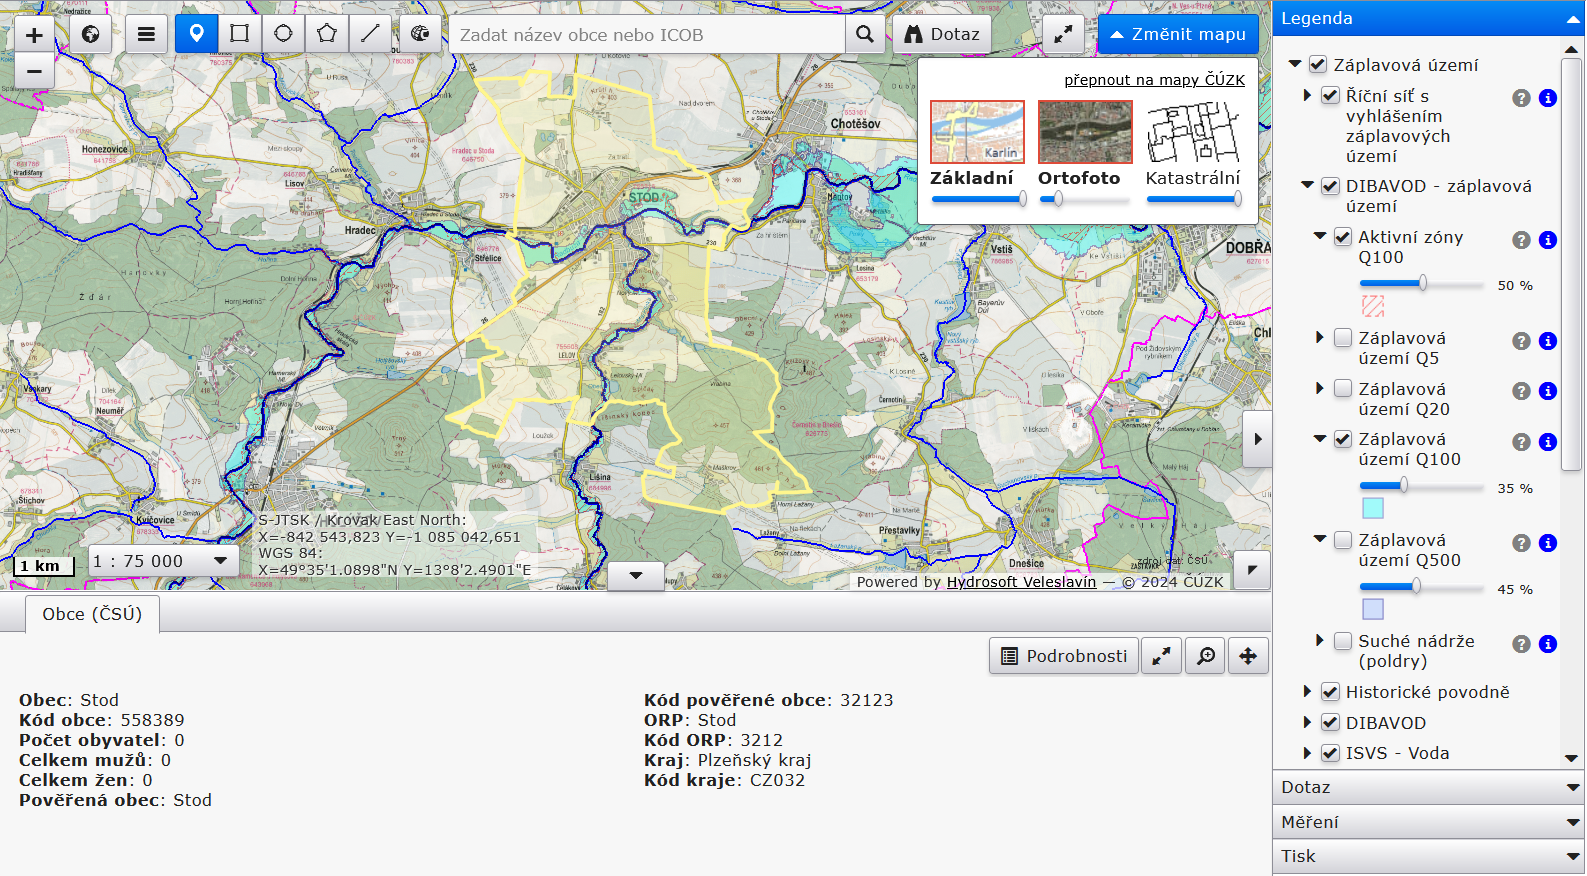Expand the Říční síť tree node
This screenshot has width=1587, height=876.
pyautogui.click(x=1307, y=95)
